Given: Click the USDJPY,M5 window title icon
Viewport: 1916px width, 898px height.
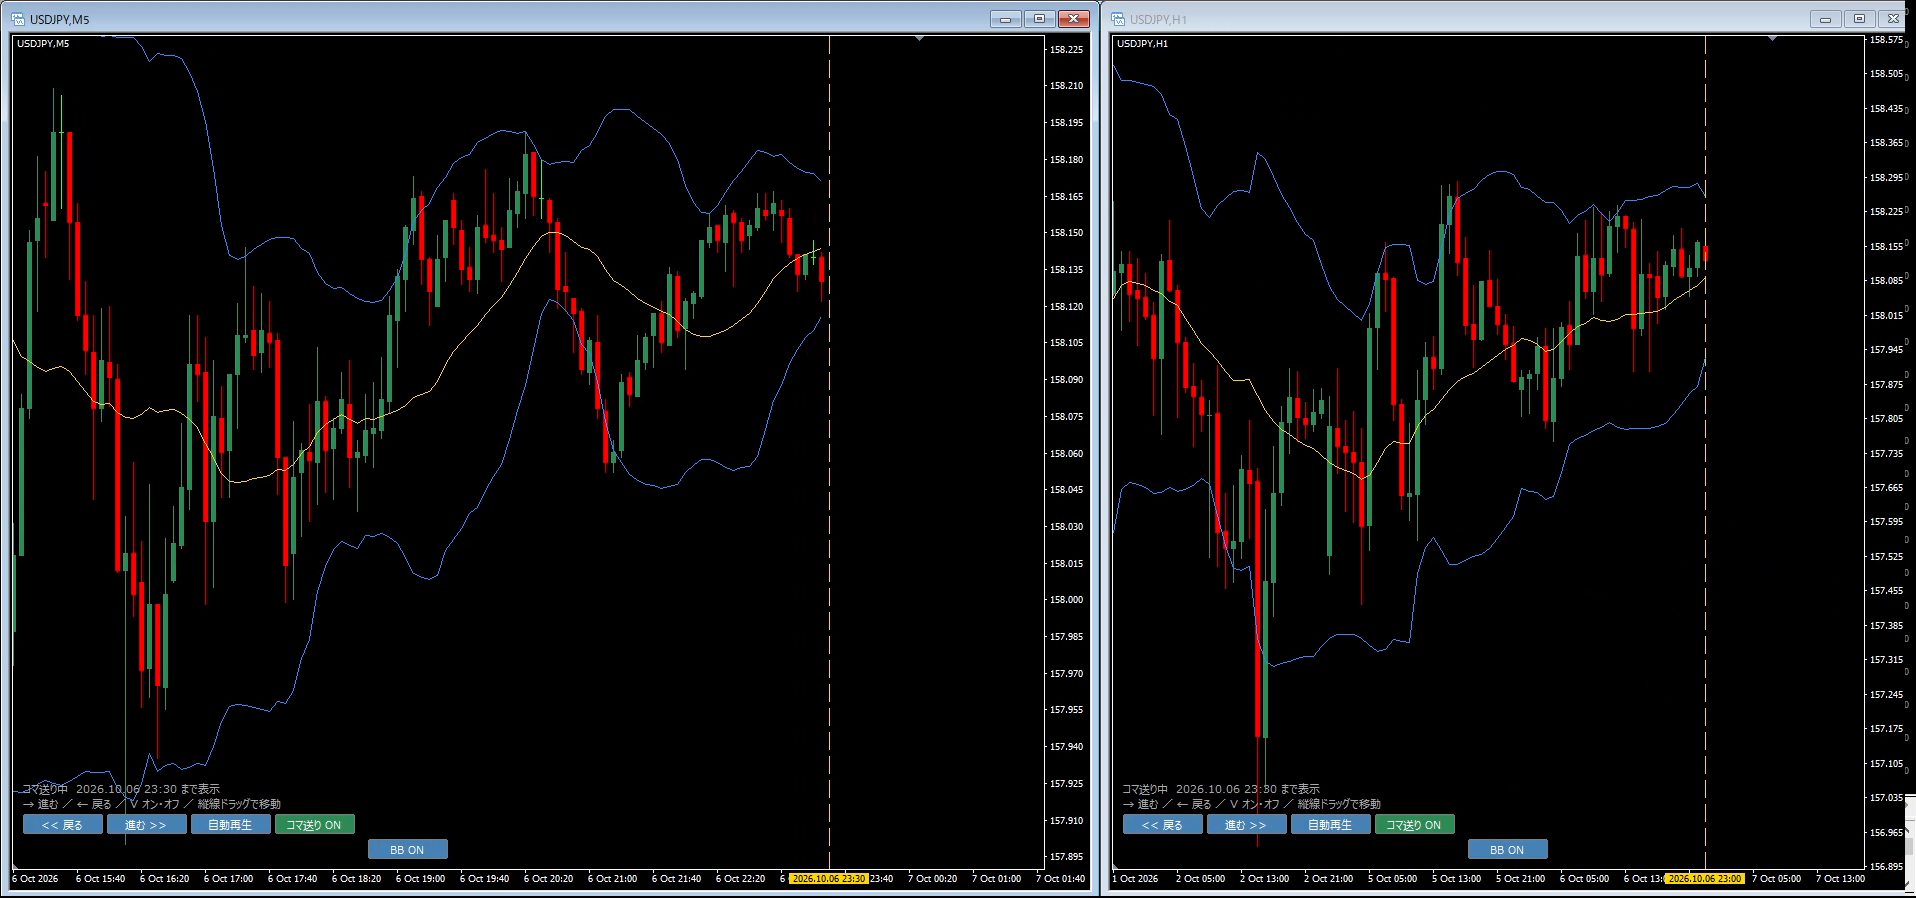Looking at the screenshot, I should (x=18, y=19).
